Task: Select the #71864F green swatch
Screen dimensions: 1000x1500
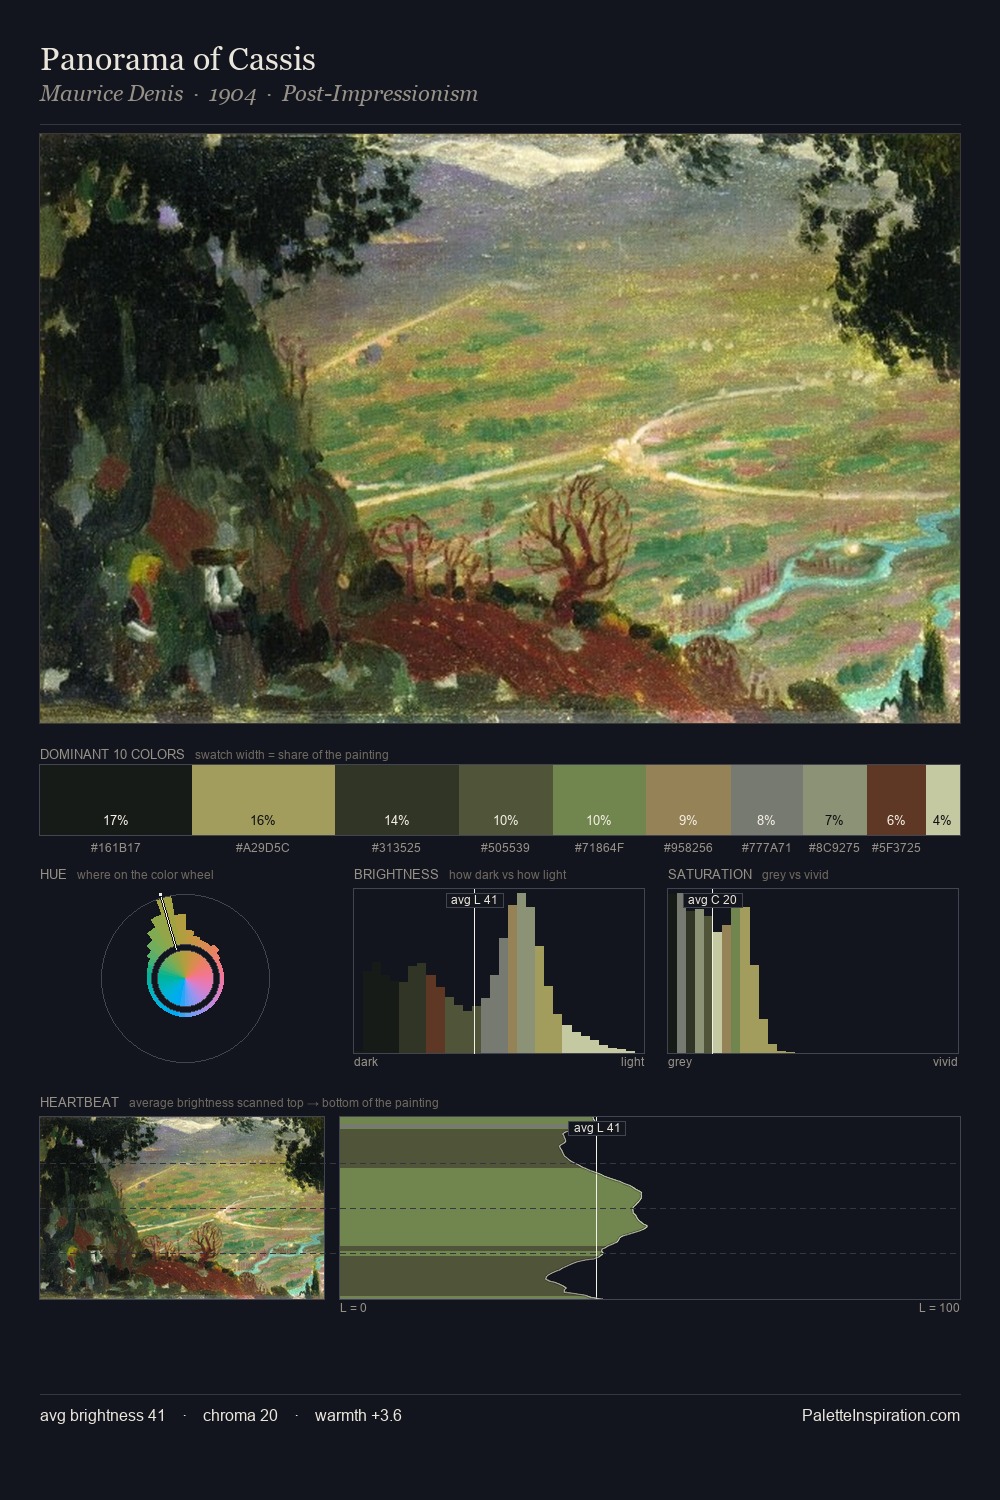Action: [x=599, y=800]
